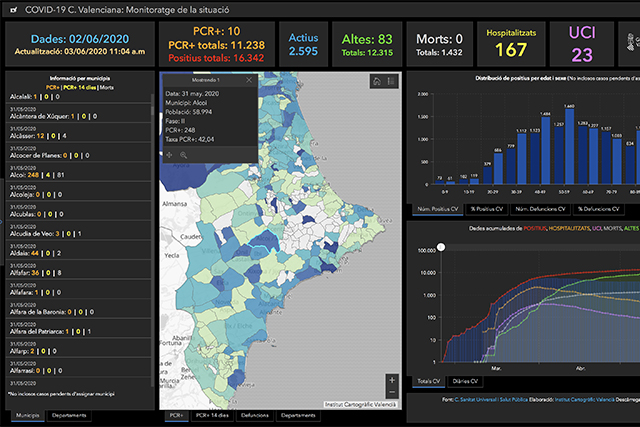Click the map home extent button

coord(377,81)
